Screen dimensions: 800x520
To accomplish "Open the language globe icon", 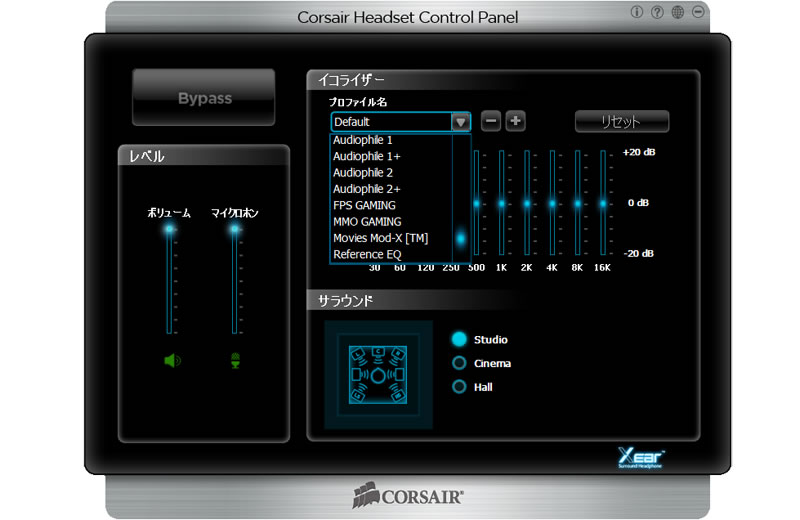I will pos(678,12).
